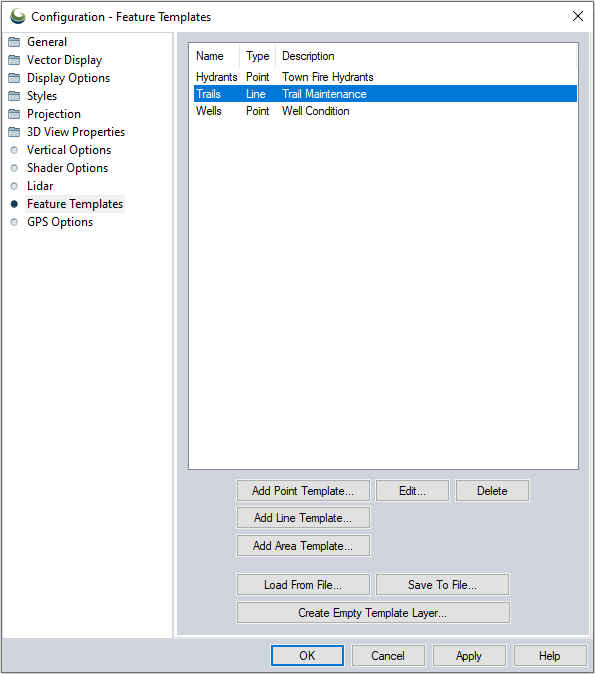The image size is (595, 674).
Task: Open the Vector Display settings page
Action: click(64, 60)
